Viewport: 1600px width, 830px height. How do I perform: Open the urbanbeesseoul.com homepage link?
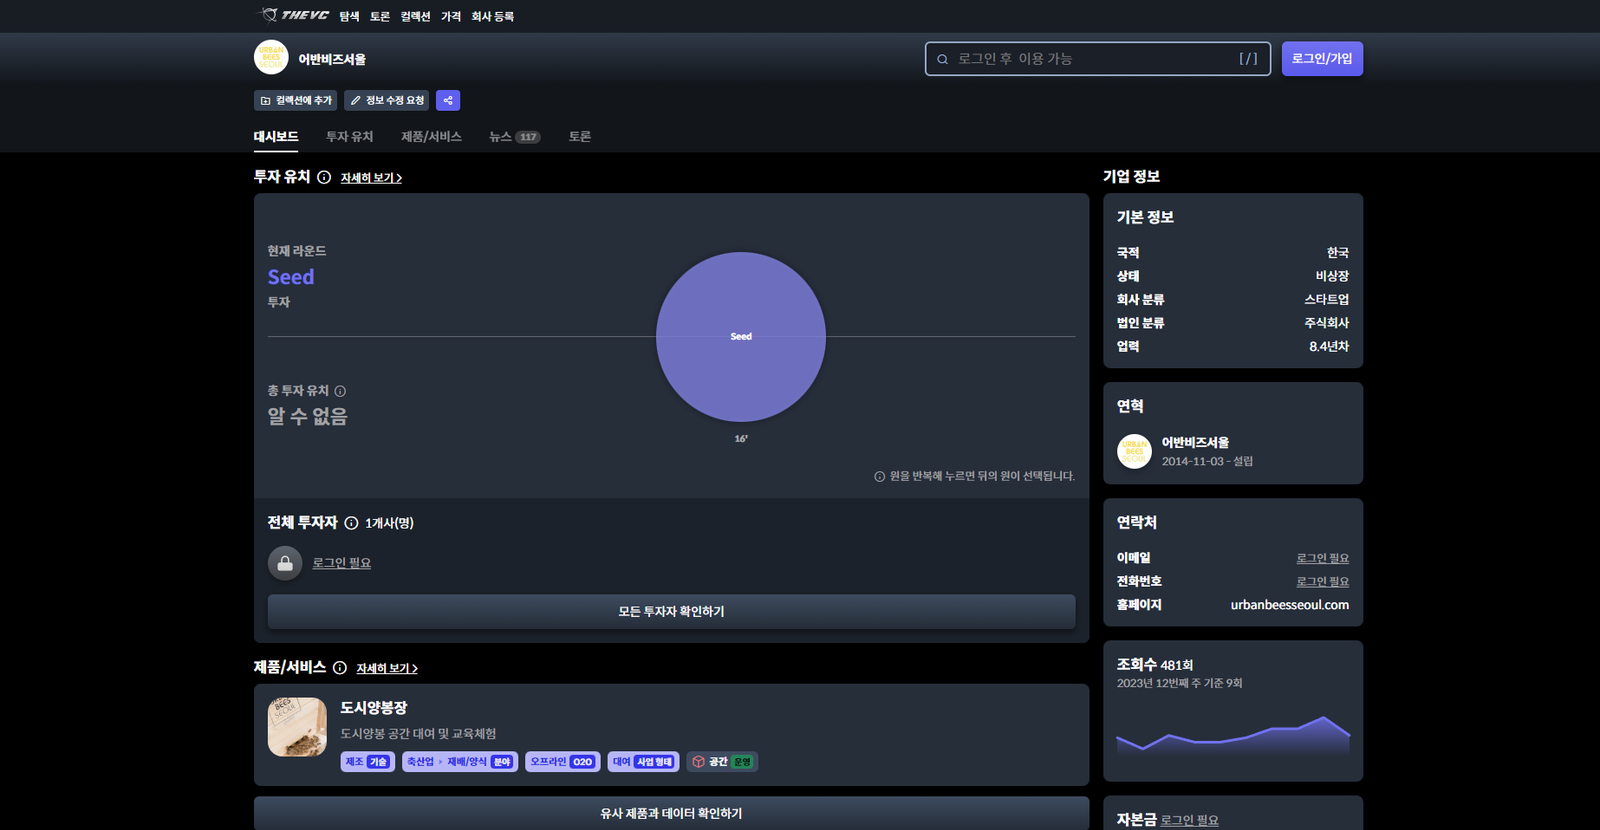click(1289, 605)
